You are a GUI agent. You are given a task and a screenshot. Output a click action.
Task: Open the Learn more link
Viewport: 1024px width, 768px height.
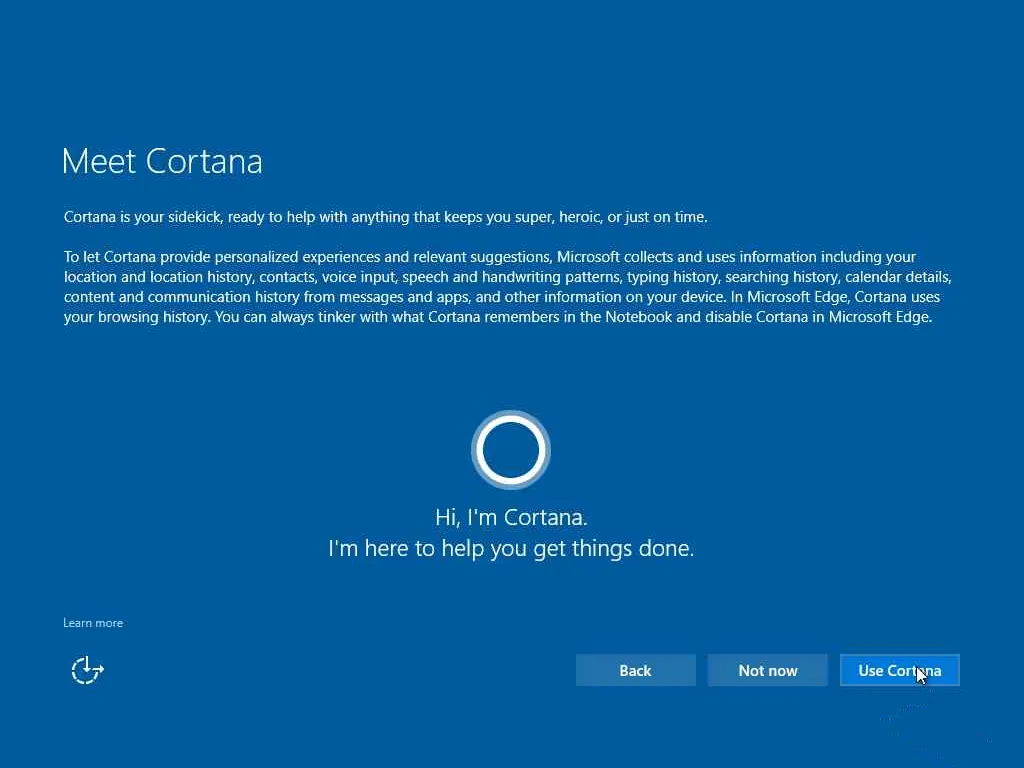(x=93, y=623)
